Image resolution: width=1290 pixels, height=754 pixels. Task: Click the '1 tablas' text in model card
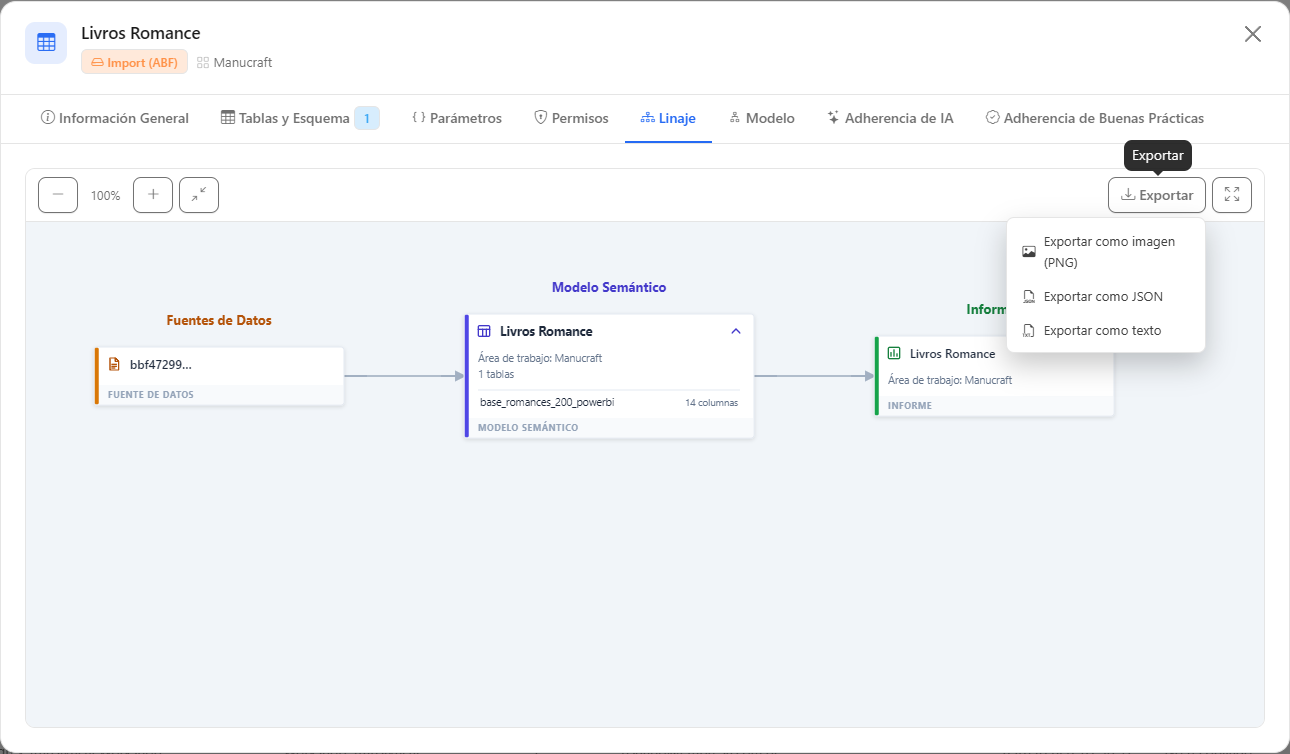(x=496, y=374)
